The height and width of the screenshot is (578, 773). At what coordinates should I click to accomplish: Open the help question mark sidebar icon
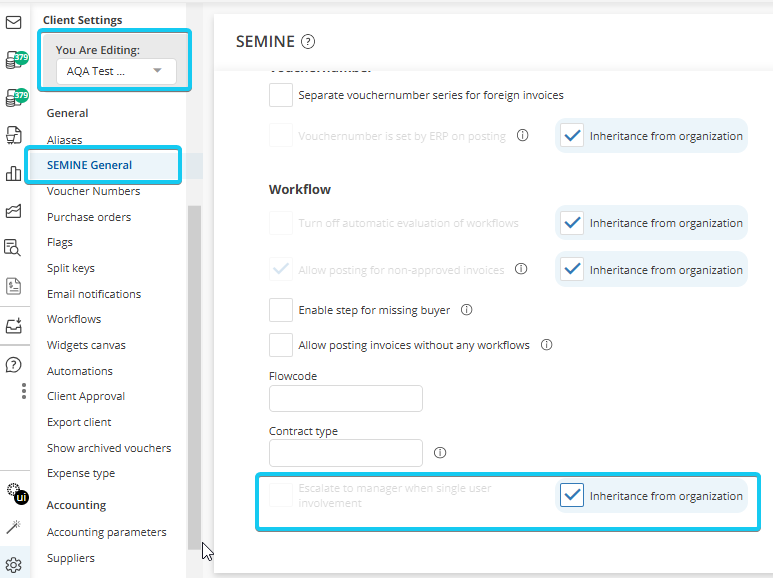tap(13, 365)
